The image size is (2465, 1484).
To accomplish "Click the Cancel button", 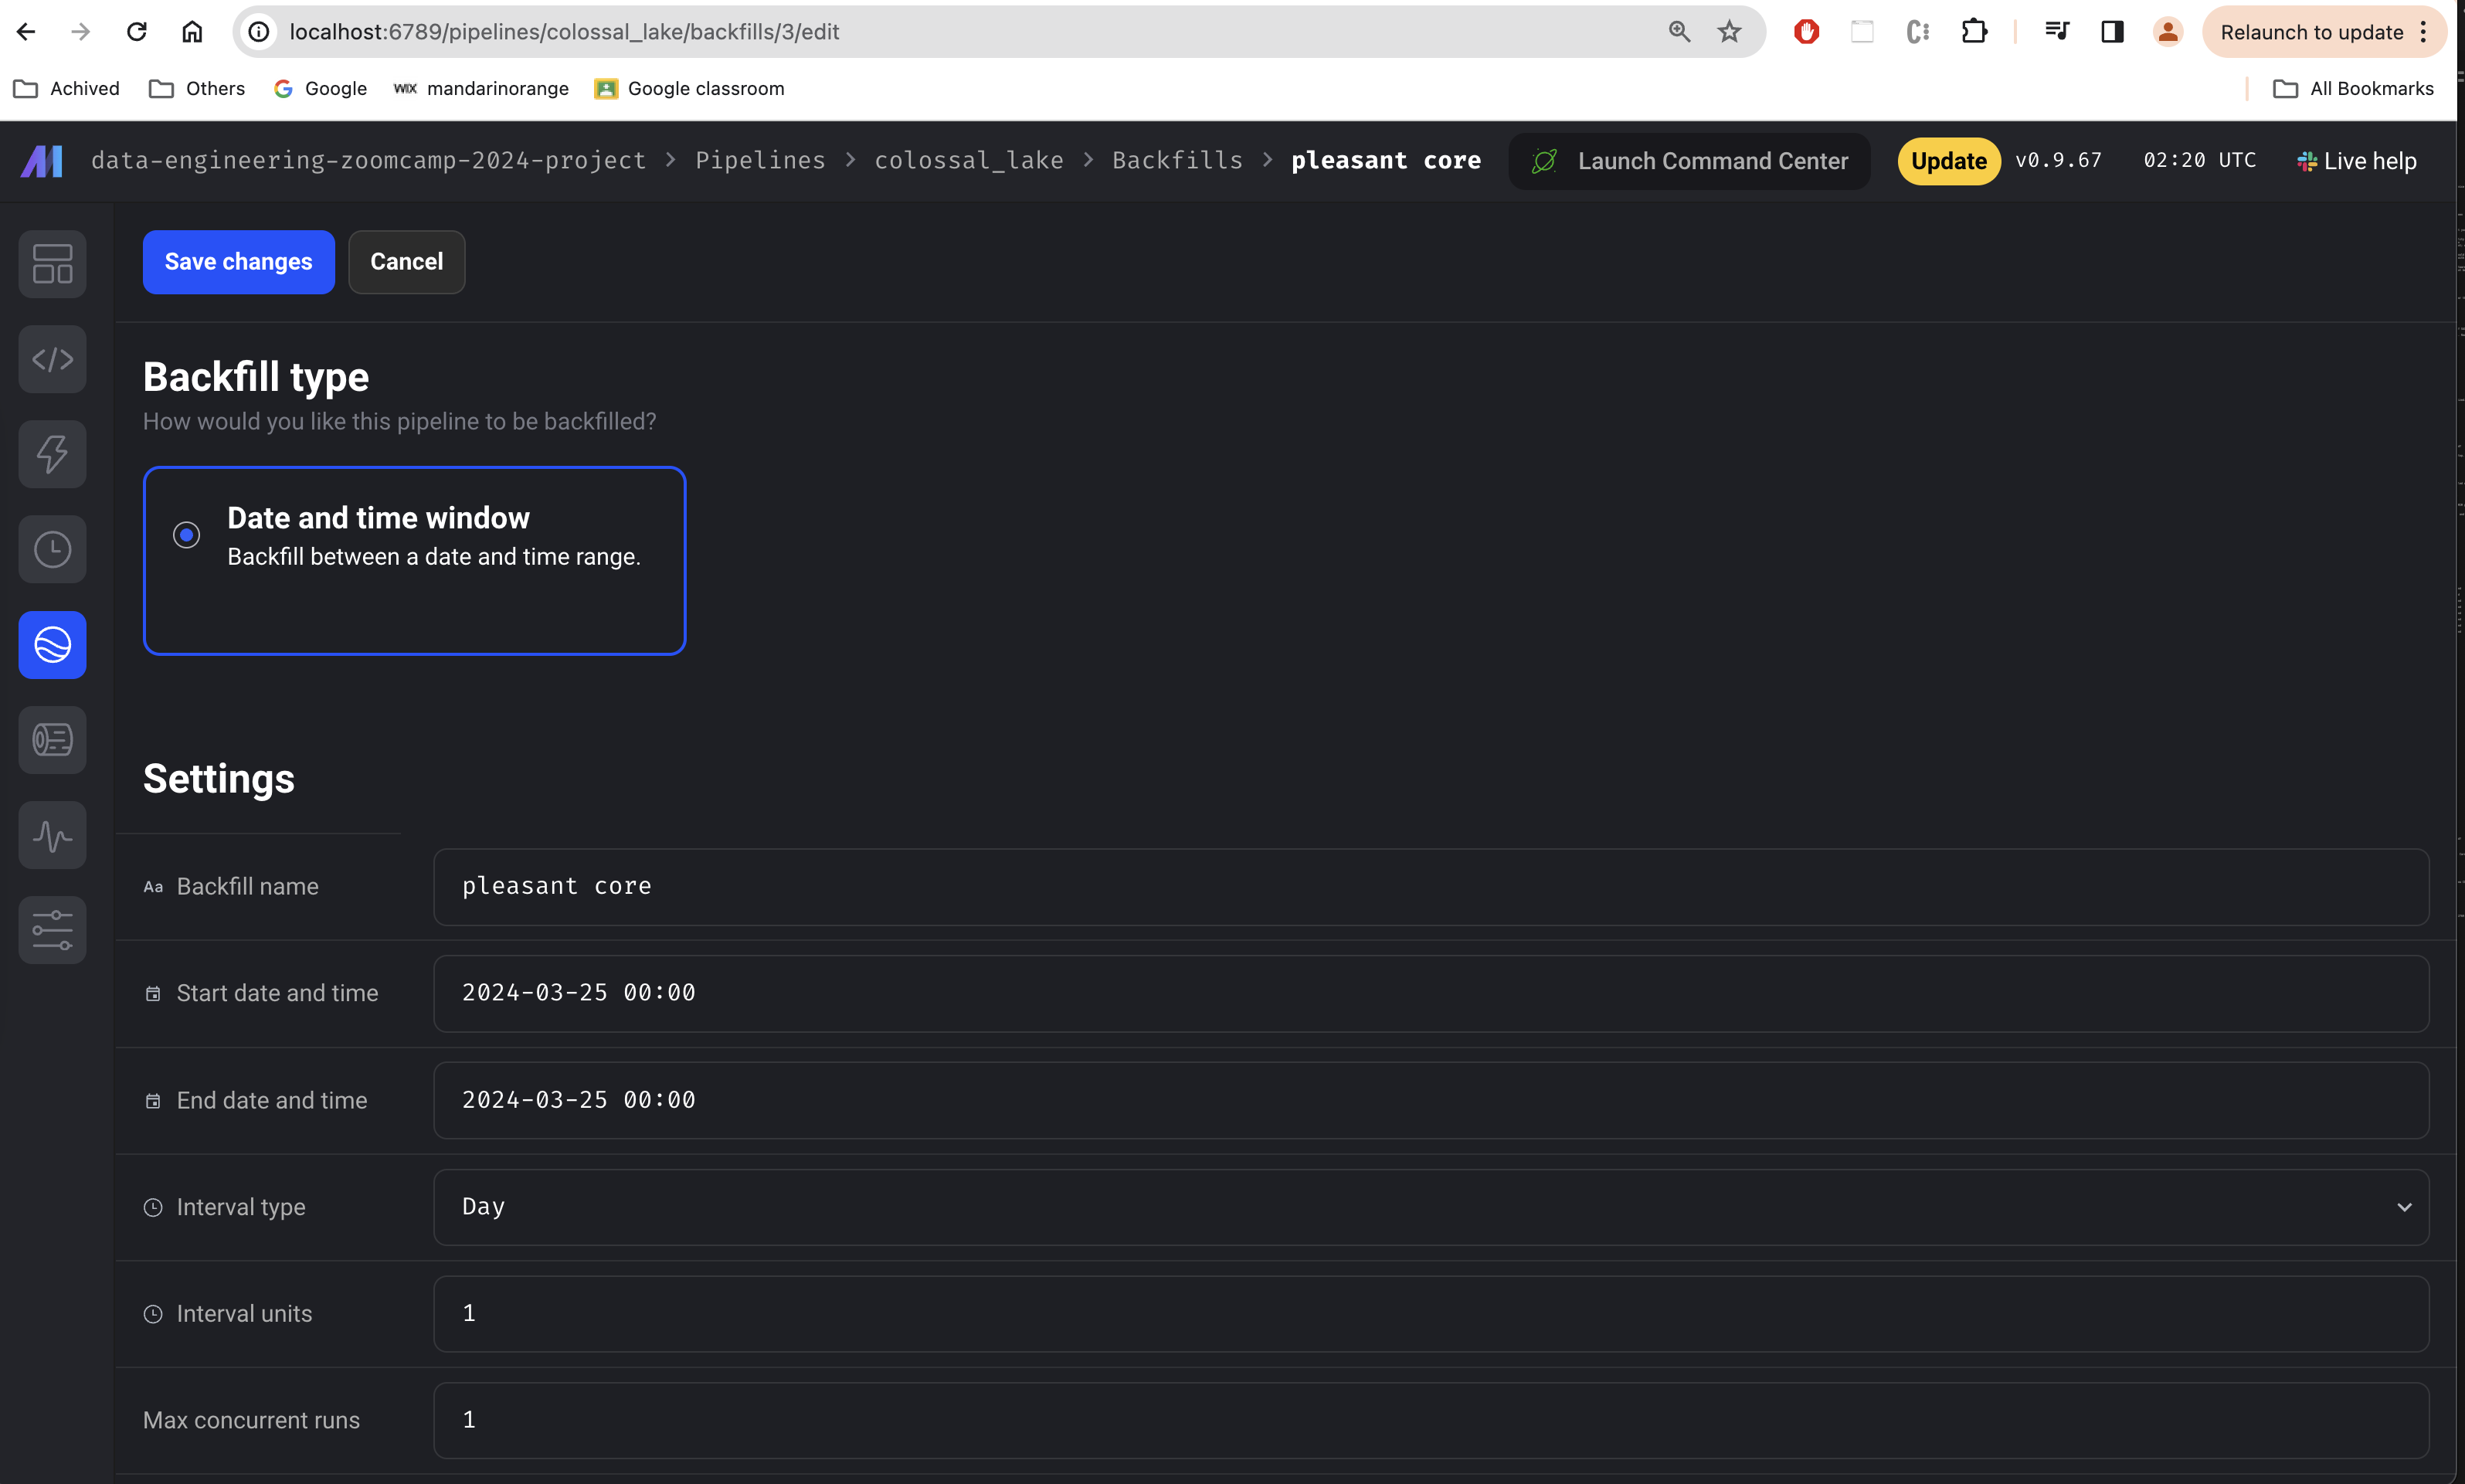I will pyautogui.click(x=407, y=262).
